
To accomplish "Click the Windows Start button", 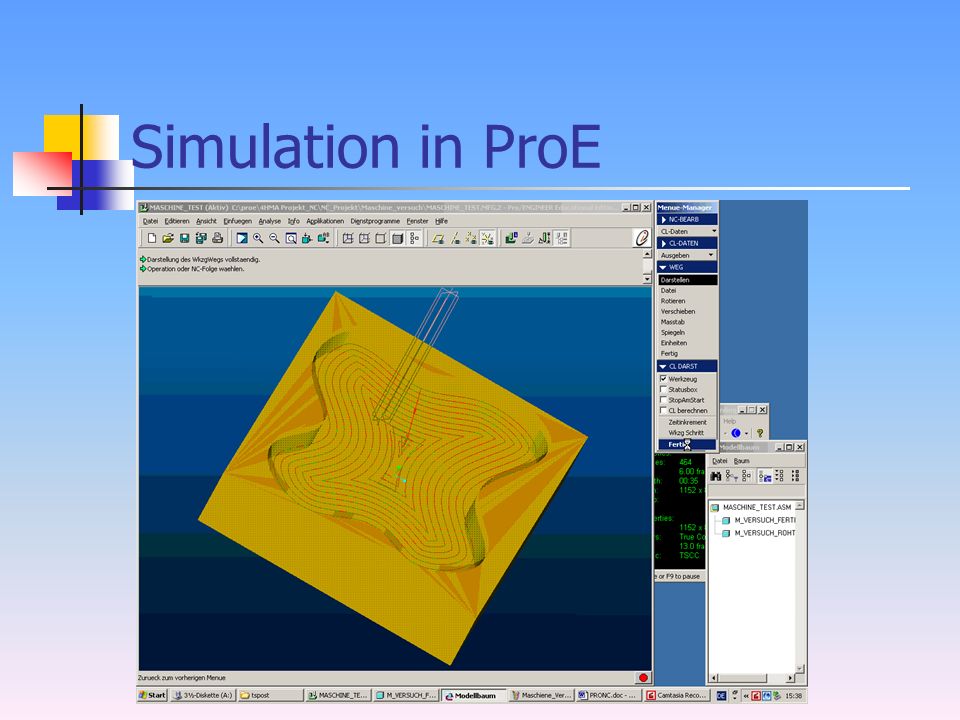I will [152, 696].
